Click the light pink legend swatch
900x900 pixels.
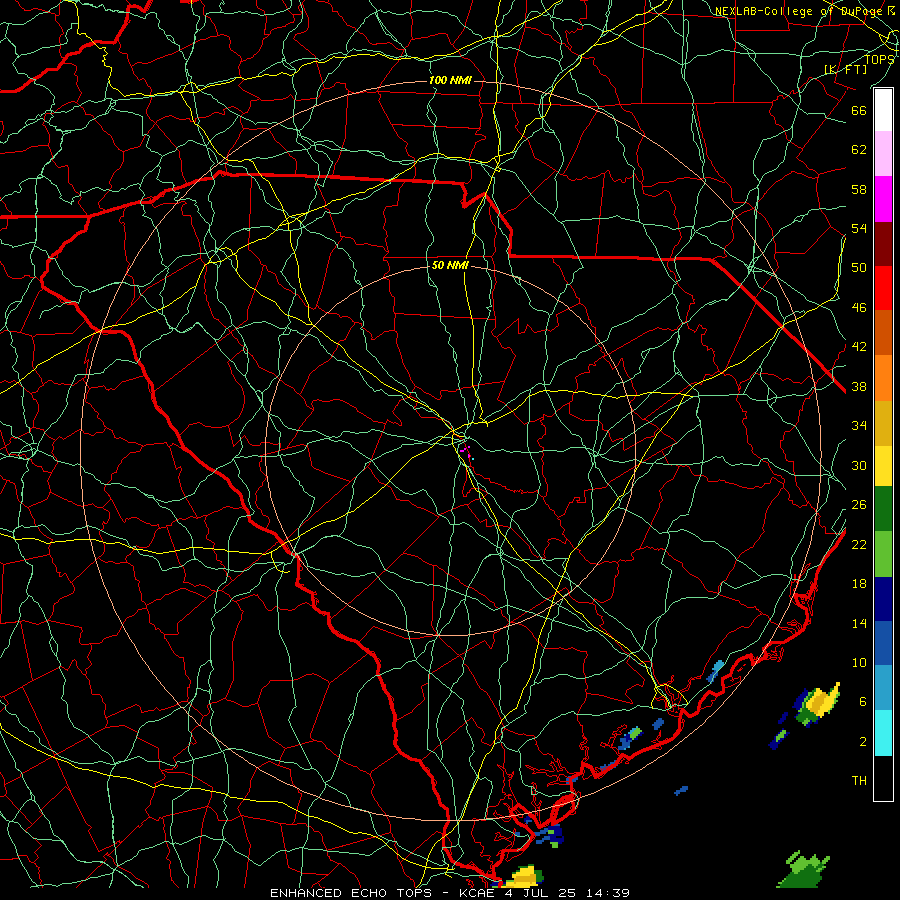click(883, 154)
